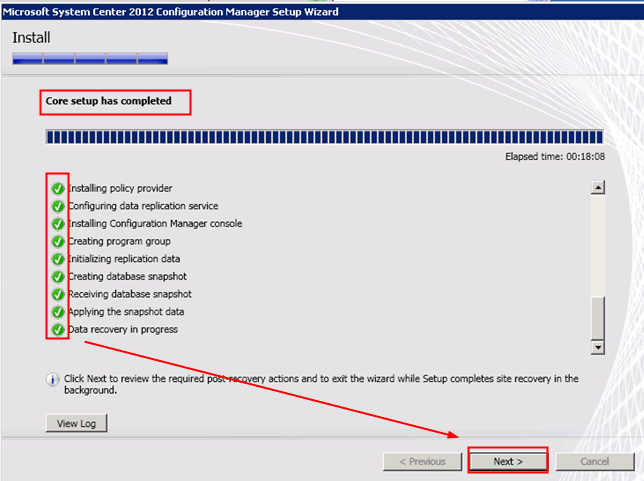Click the disabled Cancel button
Screen dimensions: 644x481
click(x=595, y=462)
